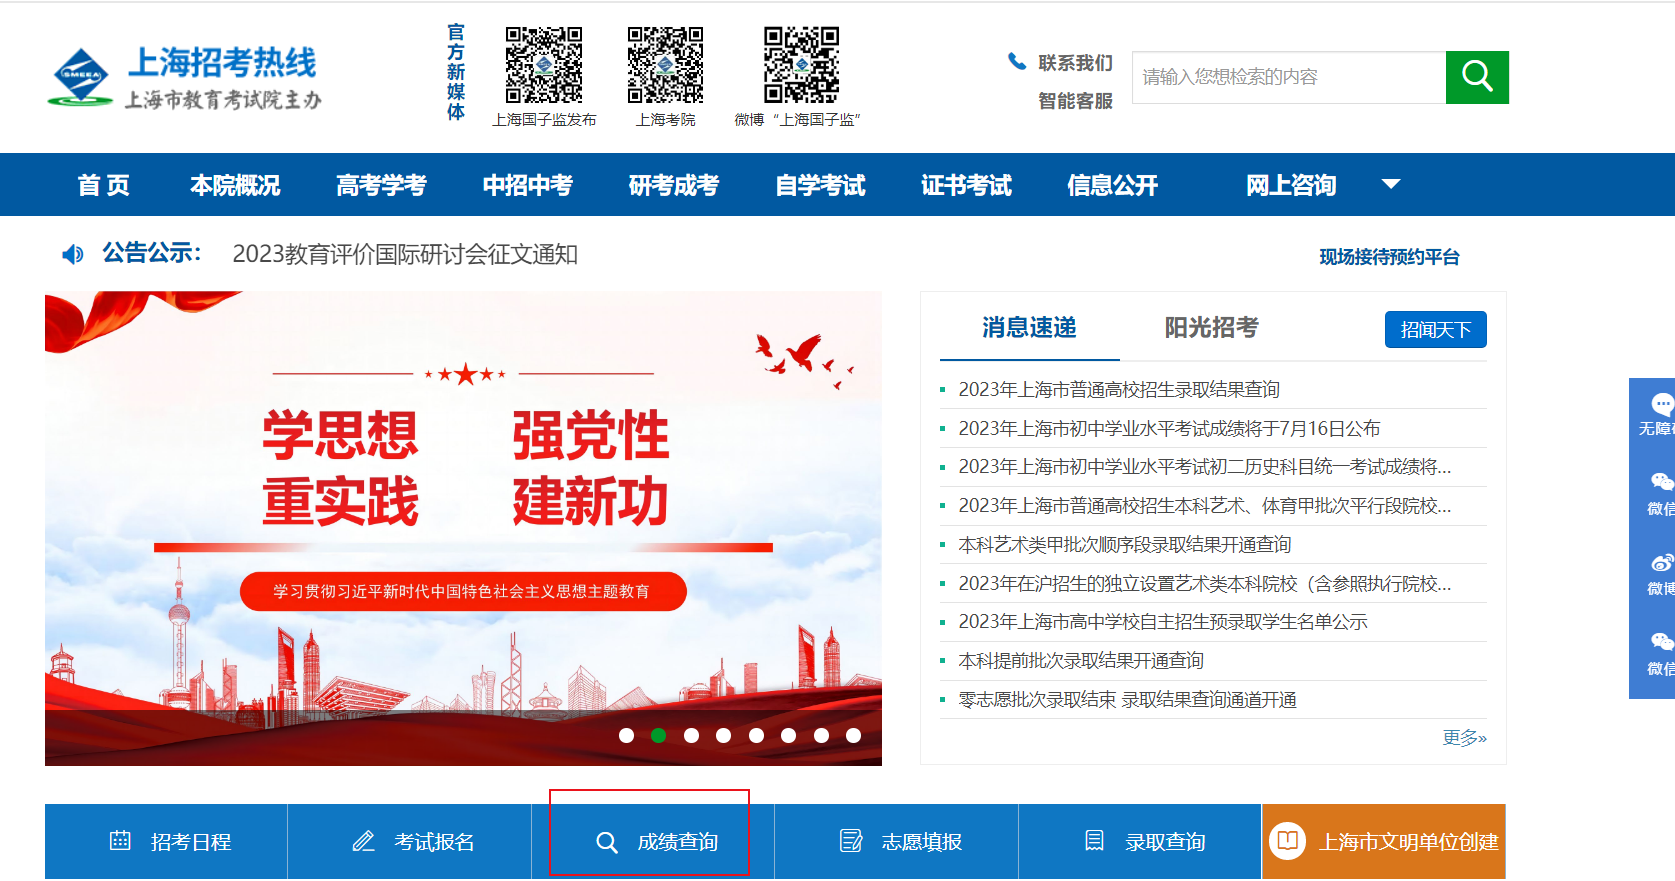Click the phone icon beside 联系我们

[1017, 62]
